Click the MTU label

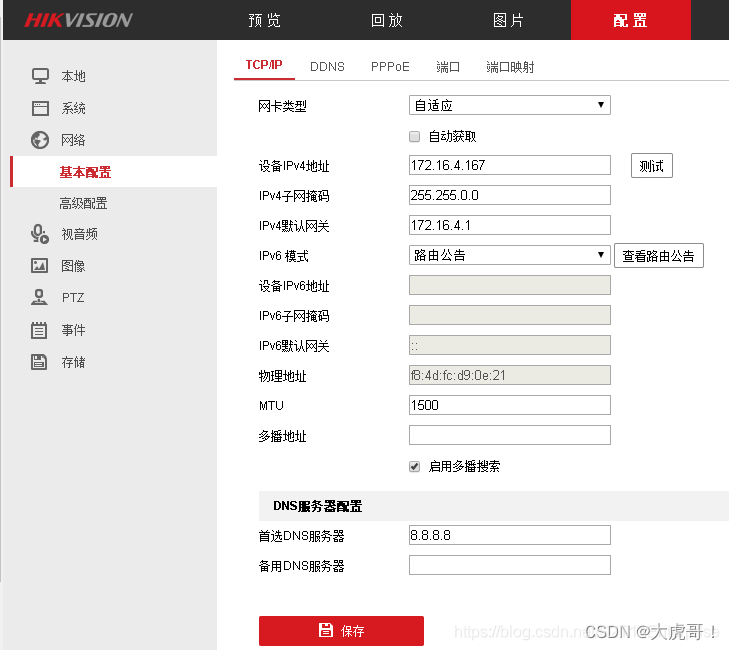(271, 405)
